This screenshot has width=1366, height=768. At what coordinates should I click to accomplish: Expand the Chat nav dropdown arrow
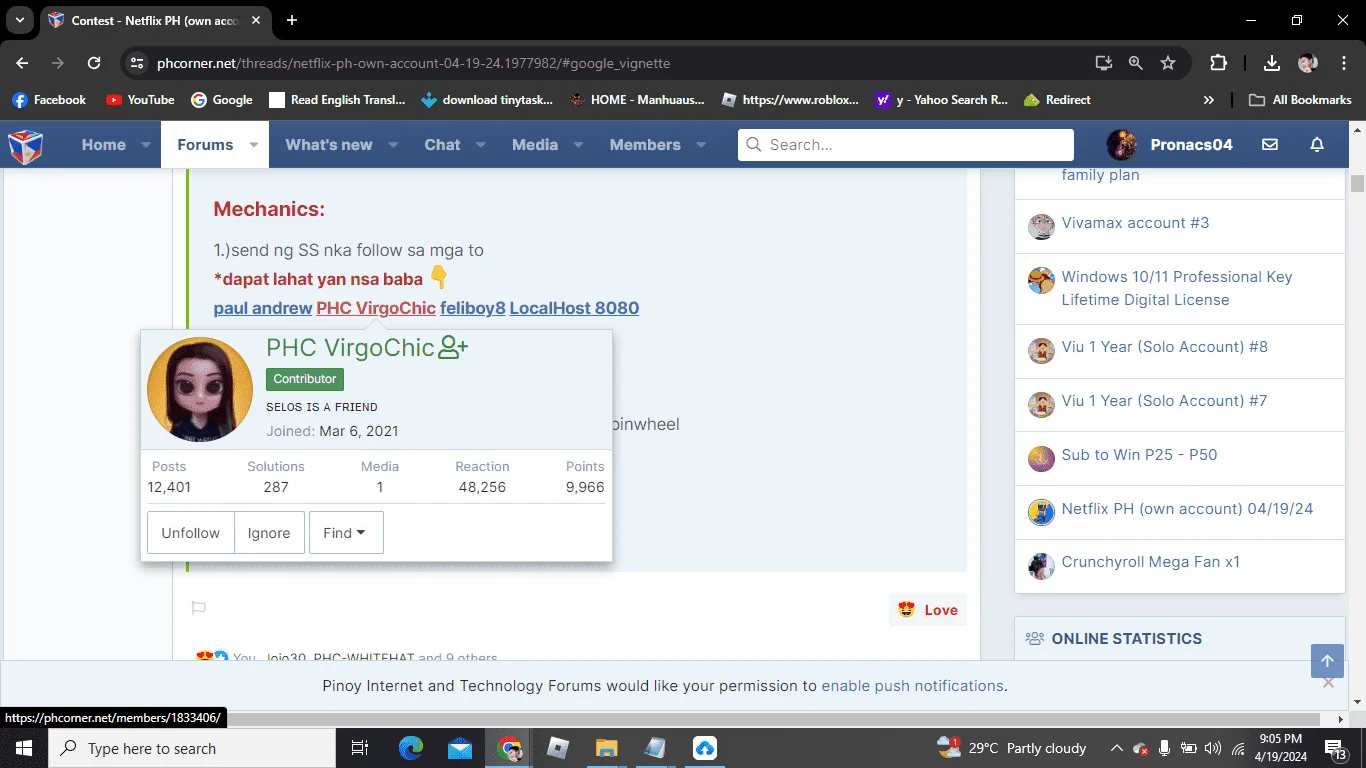point(481,145)
